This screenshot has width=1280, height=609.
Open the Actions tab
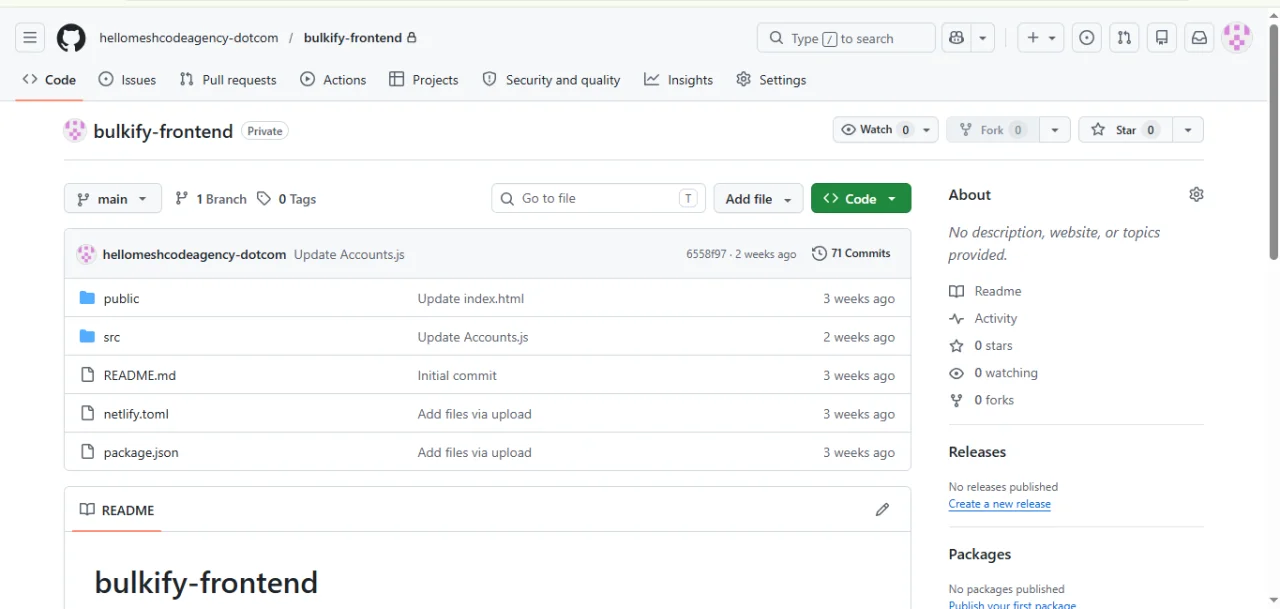[334, 80]
